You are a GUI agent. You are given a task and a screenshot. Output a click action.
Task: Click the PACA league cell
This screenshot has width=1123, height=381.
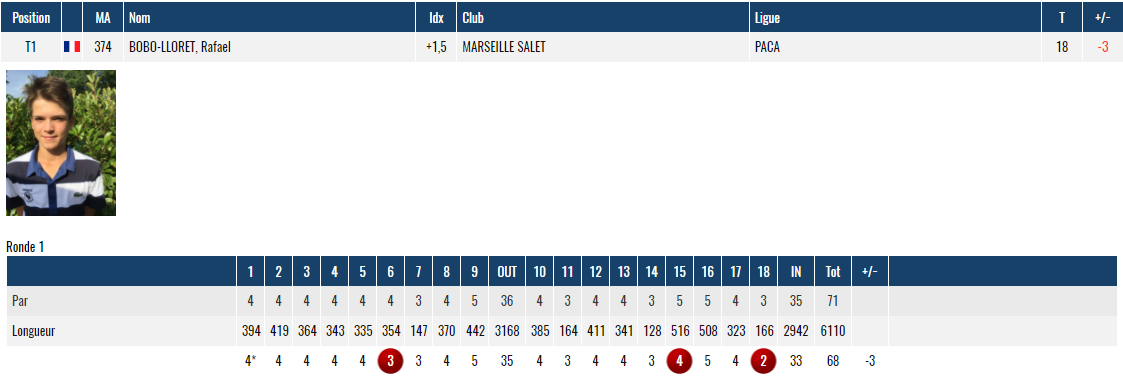click(x=766, y=47)
